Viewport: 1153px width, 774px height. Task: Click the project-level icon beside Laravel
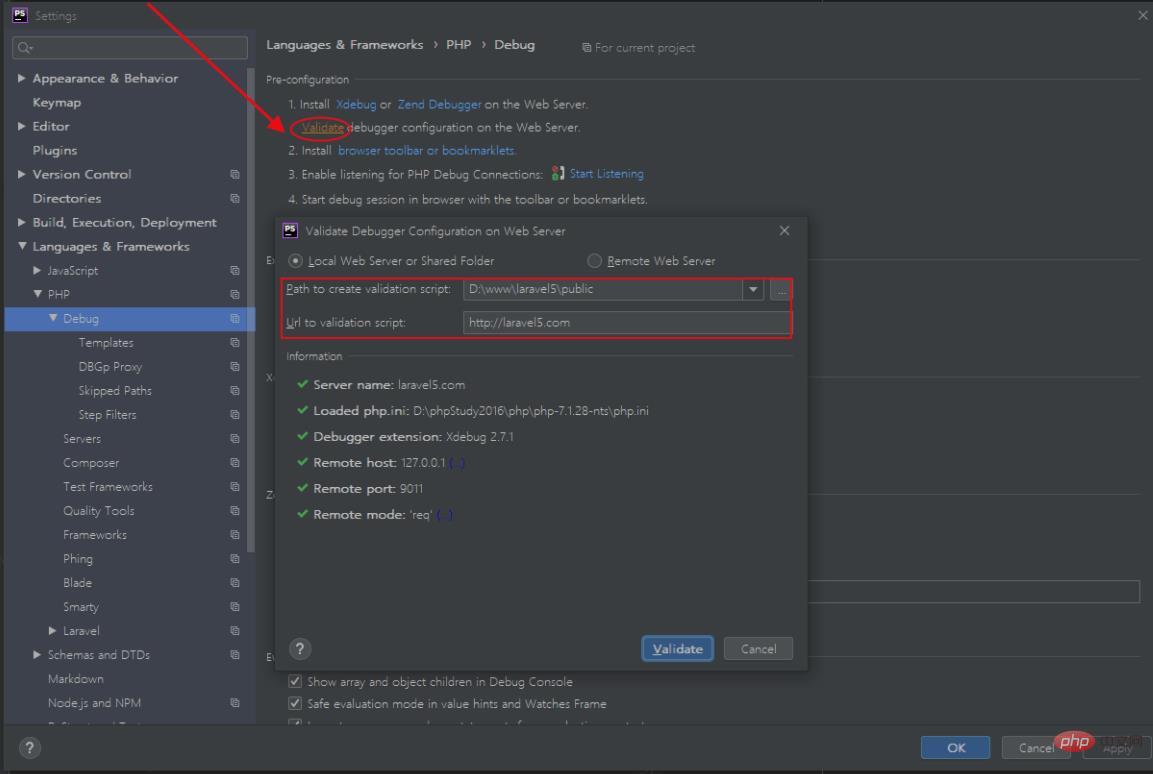(235, 631)
